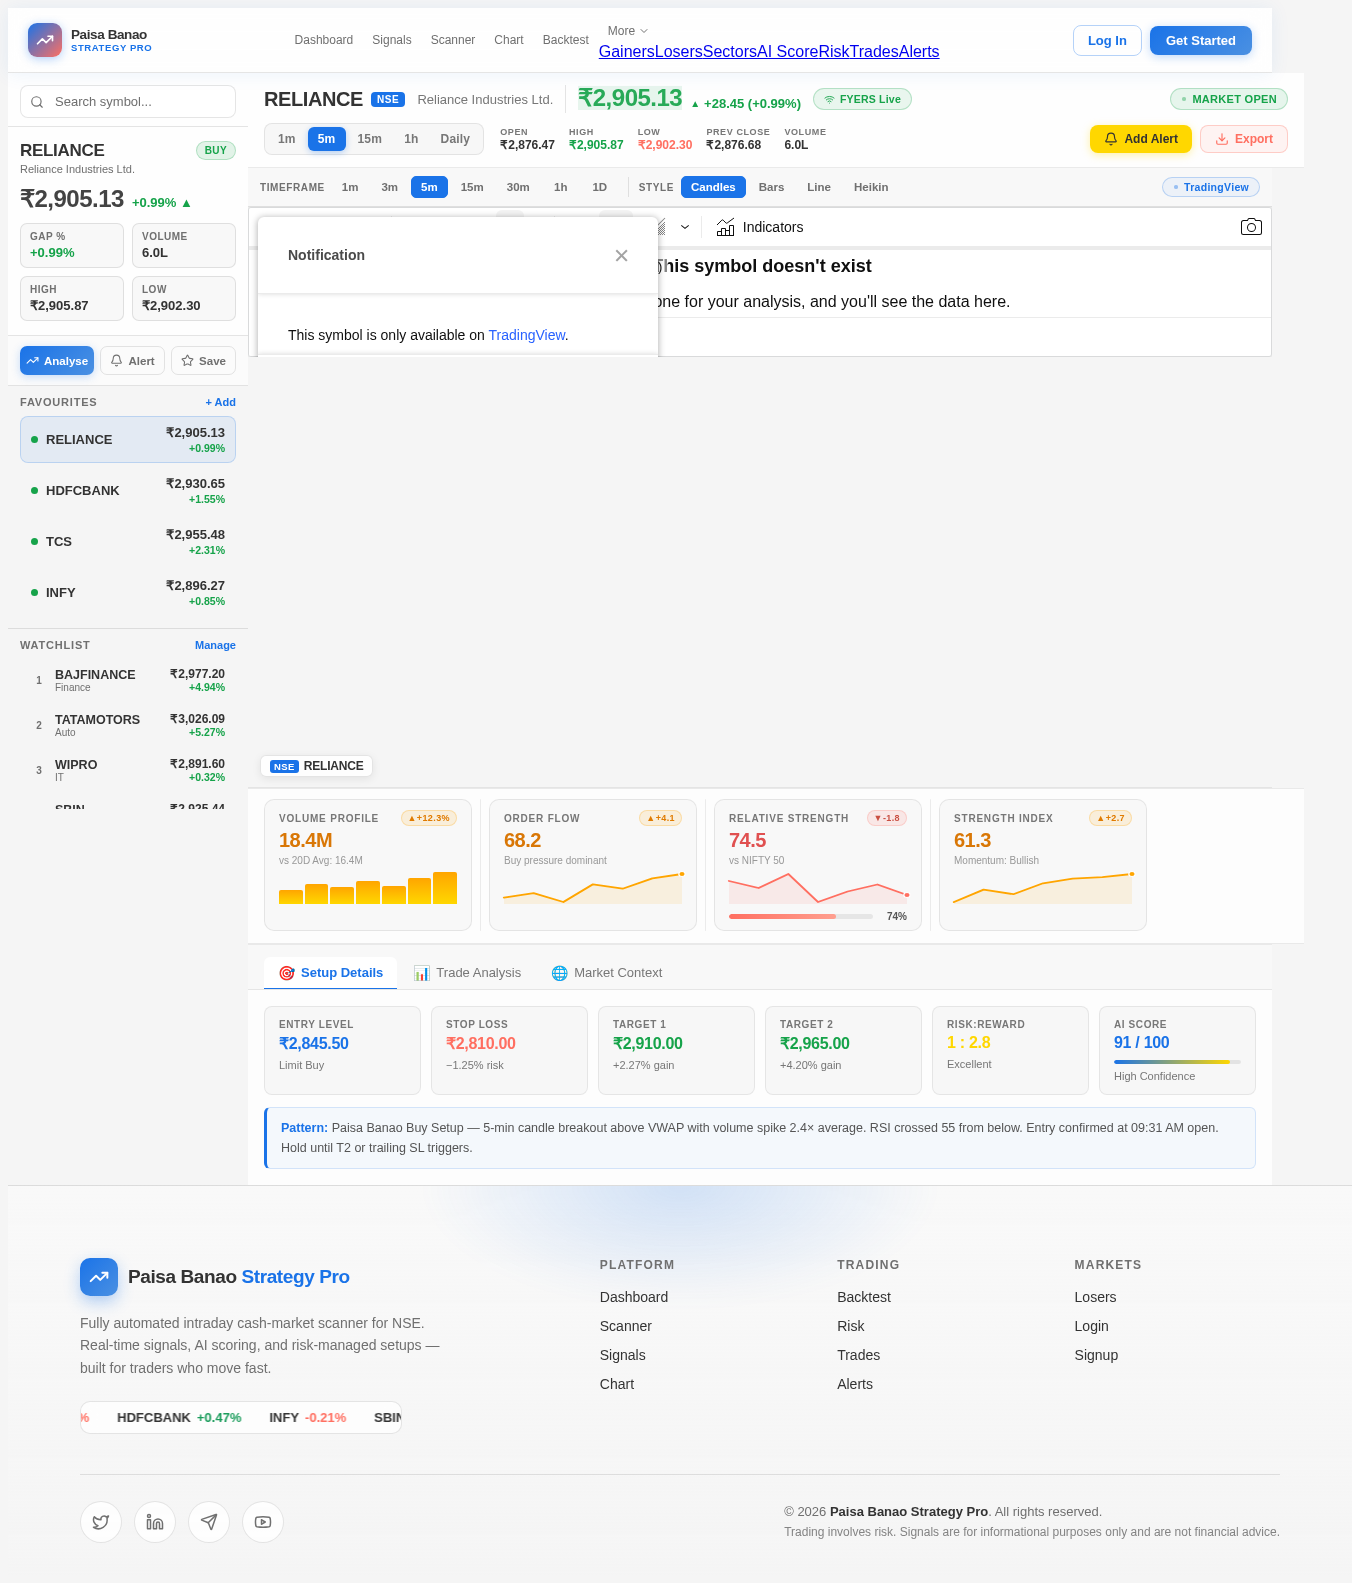Click the yellow Add Alert button

(1141, 139)
